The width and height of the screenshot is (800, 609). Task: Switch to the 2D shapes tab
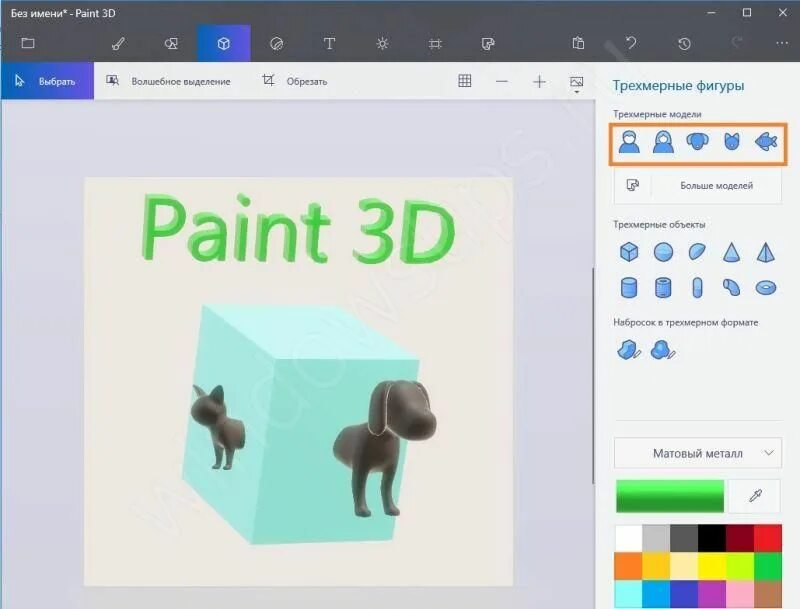coord(171,44)
